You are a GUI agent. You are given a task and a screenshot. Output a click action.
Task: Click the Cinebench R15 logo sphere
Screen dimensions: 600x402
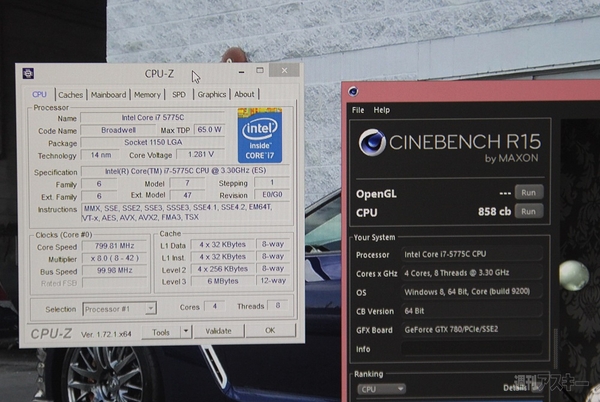[x=372, y=142]
